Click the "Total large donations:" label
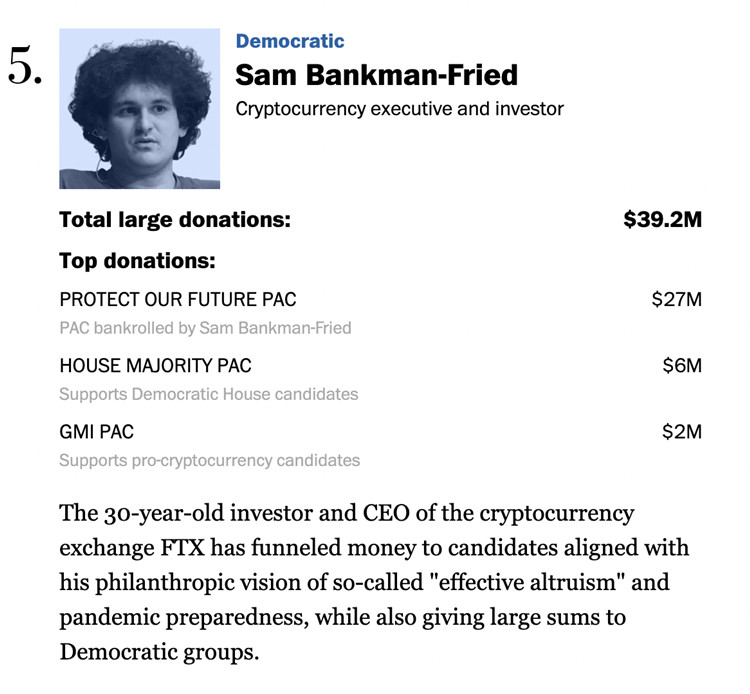750x694 pixels. 175,220
